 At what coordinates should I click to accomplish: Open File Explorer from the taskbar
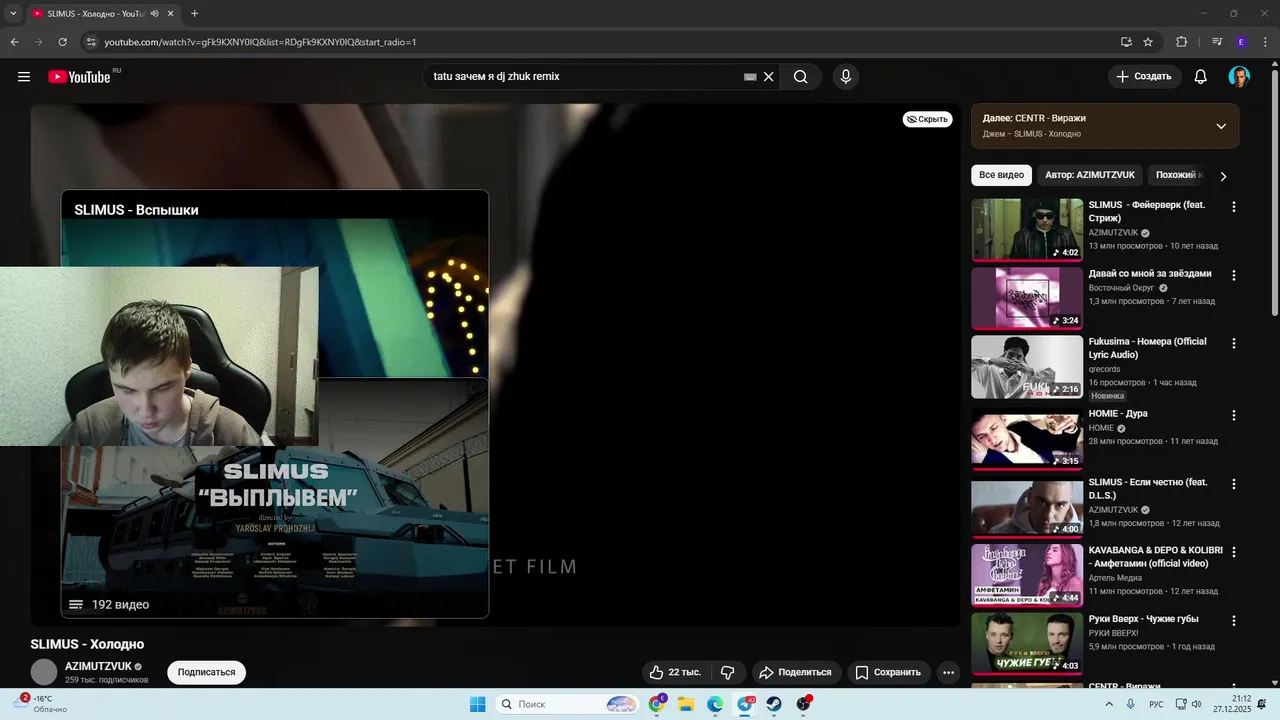(x=686, y=704)
